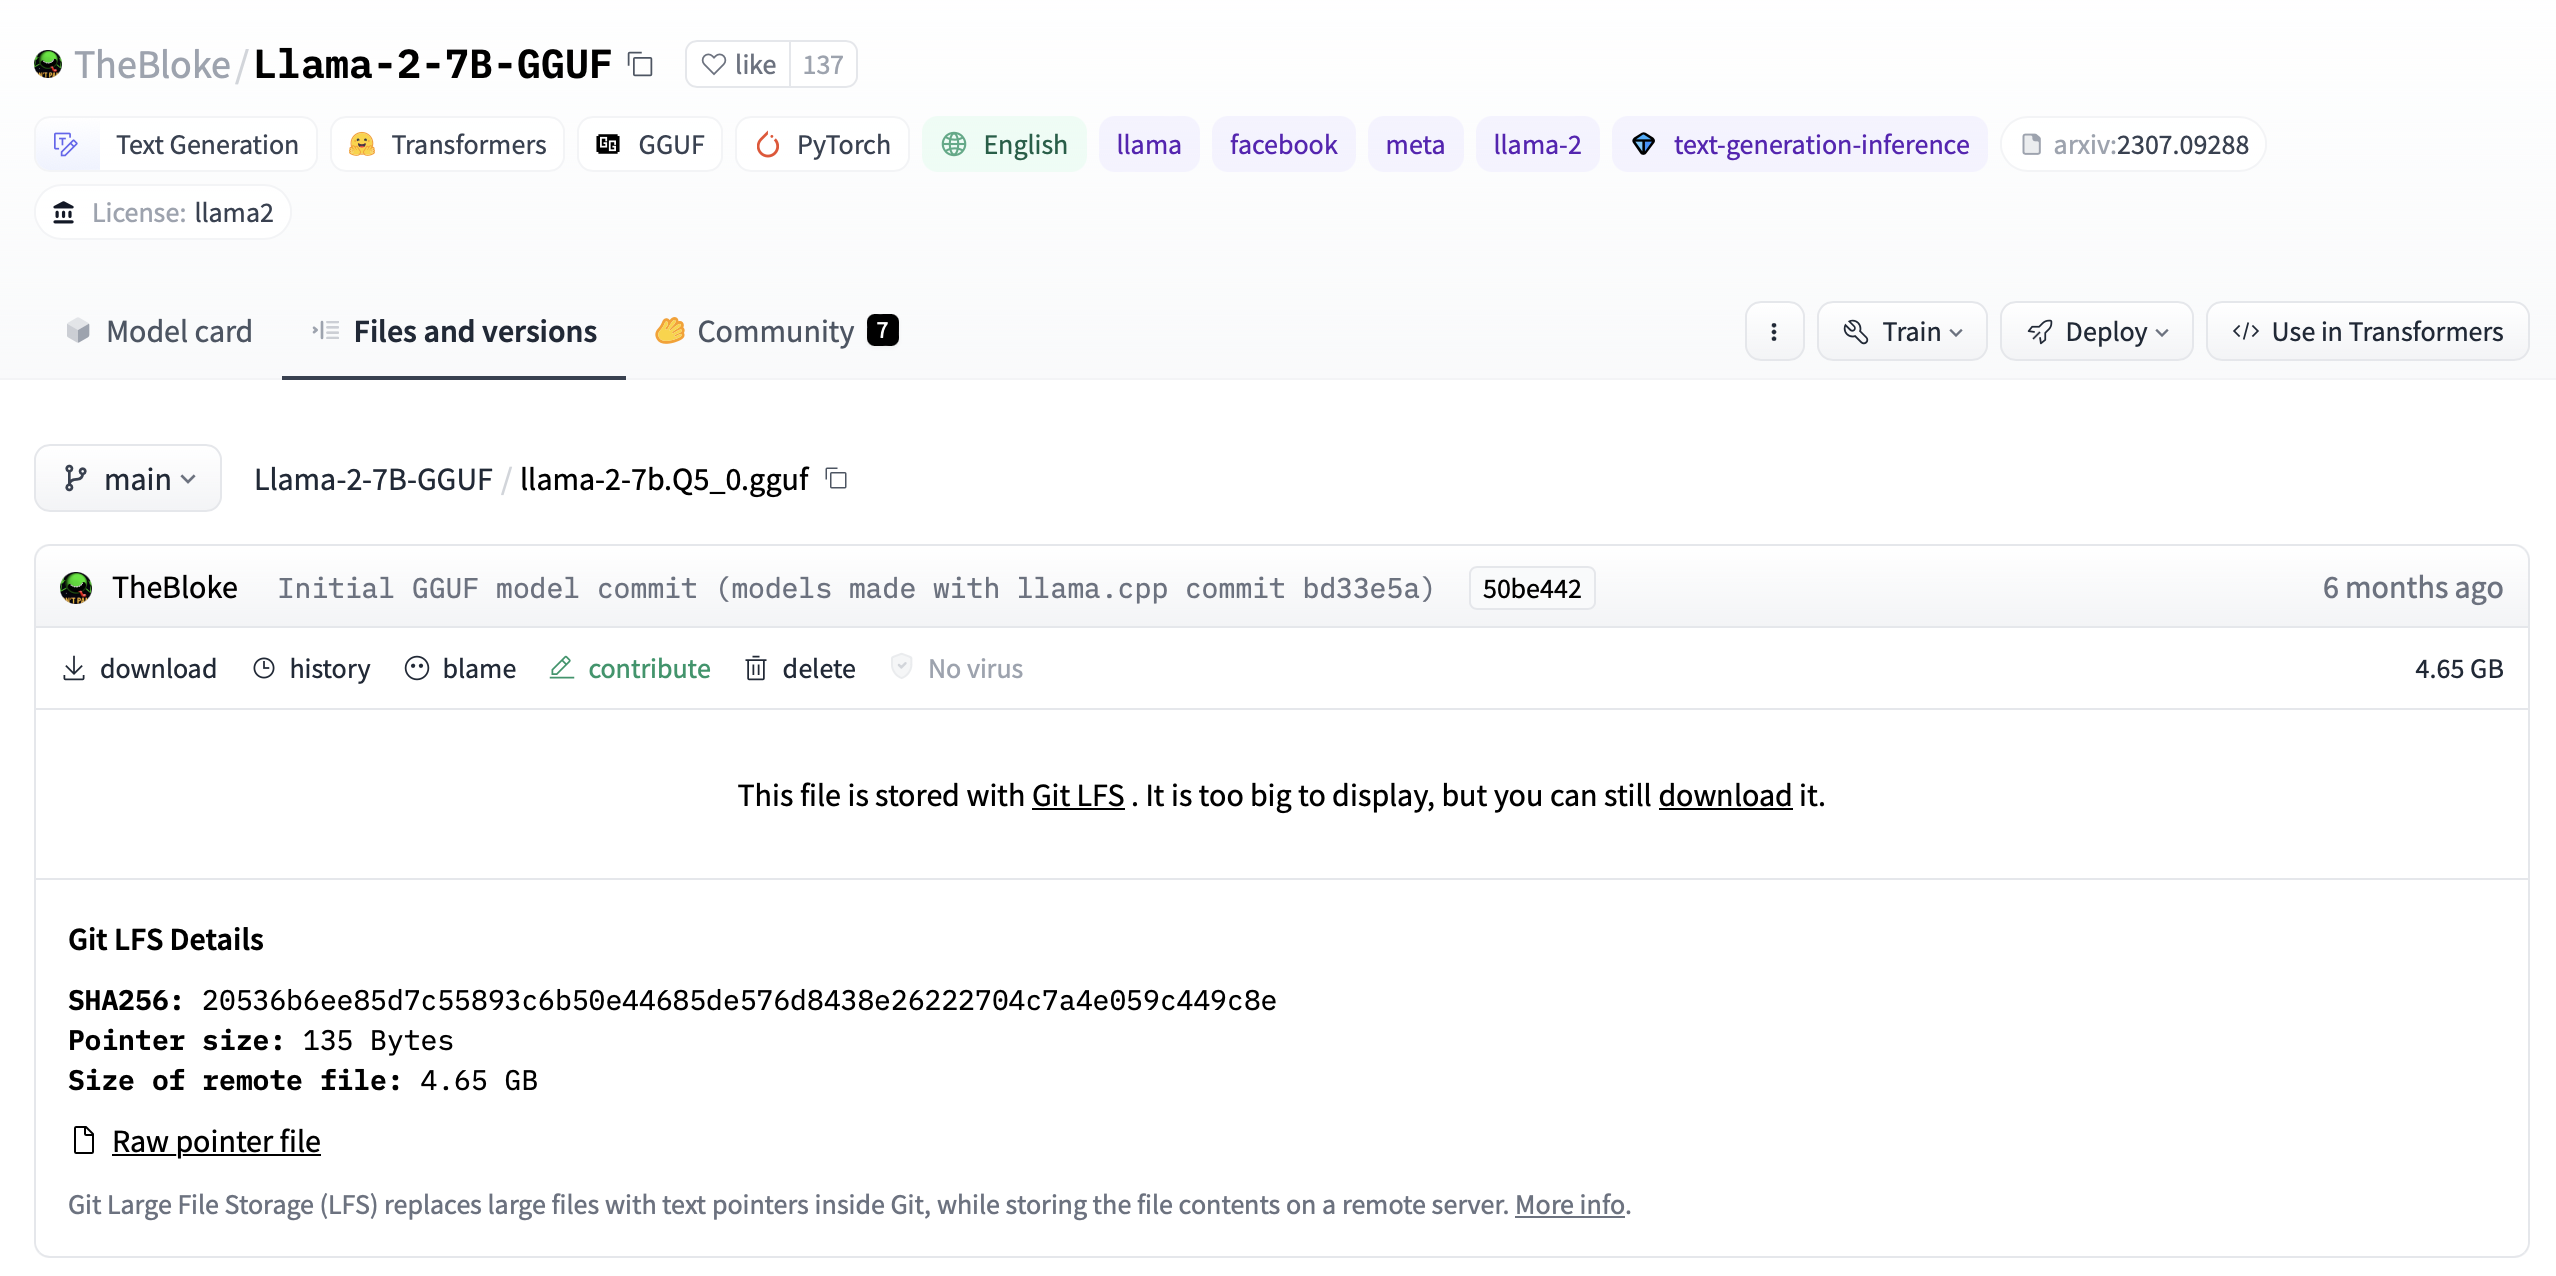The width and height of the screenshot is (2556, 1276).
Task: Select the Transformers library tag
Action: 447,145
